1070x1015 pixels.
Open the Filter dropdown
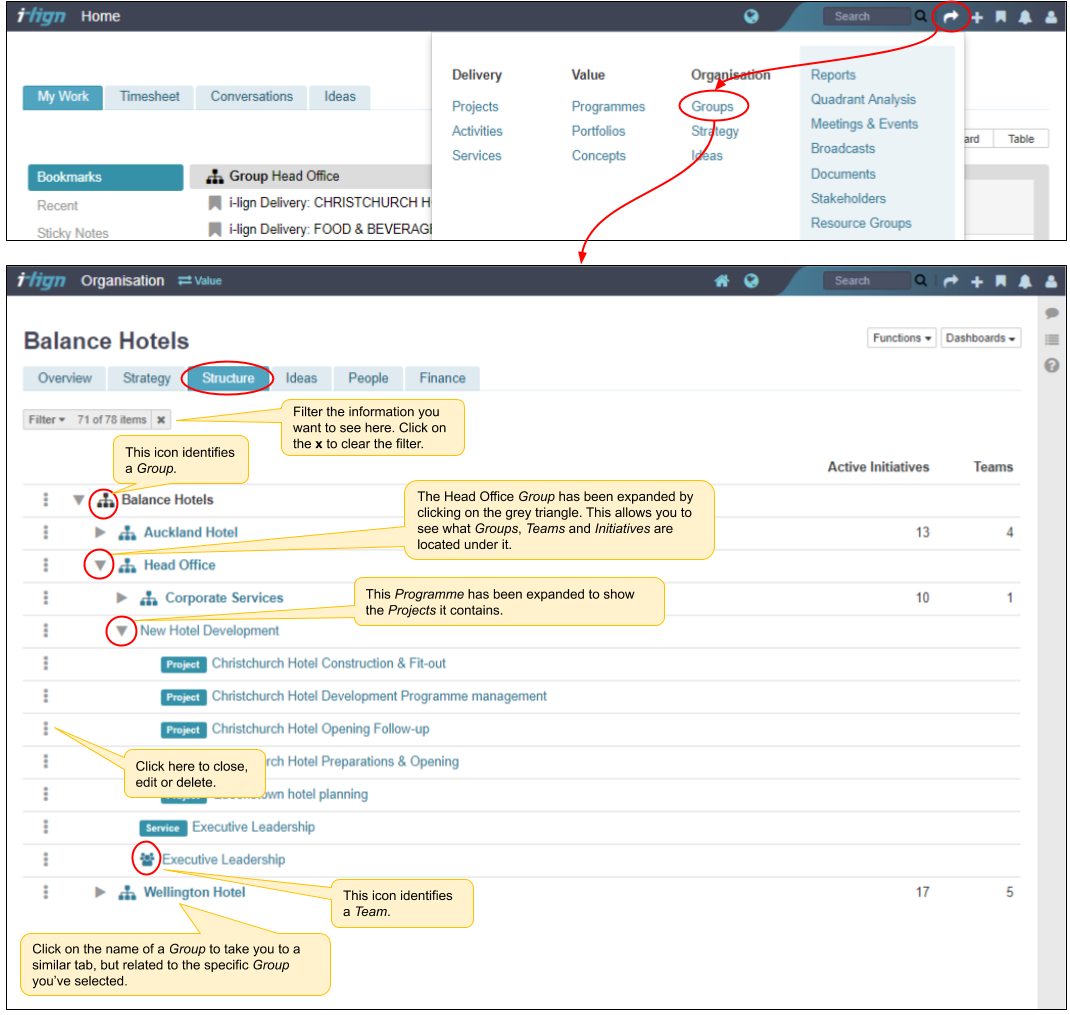click(x=46, y=420)
